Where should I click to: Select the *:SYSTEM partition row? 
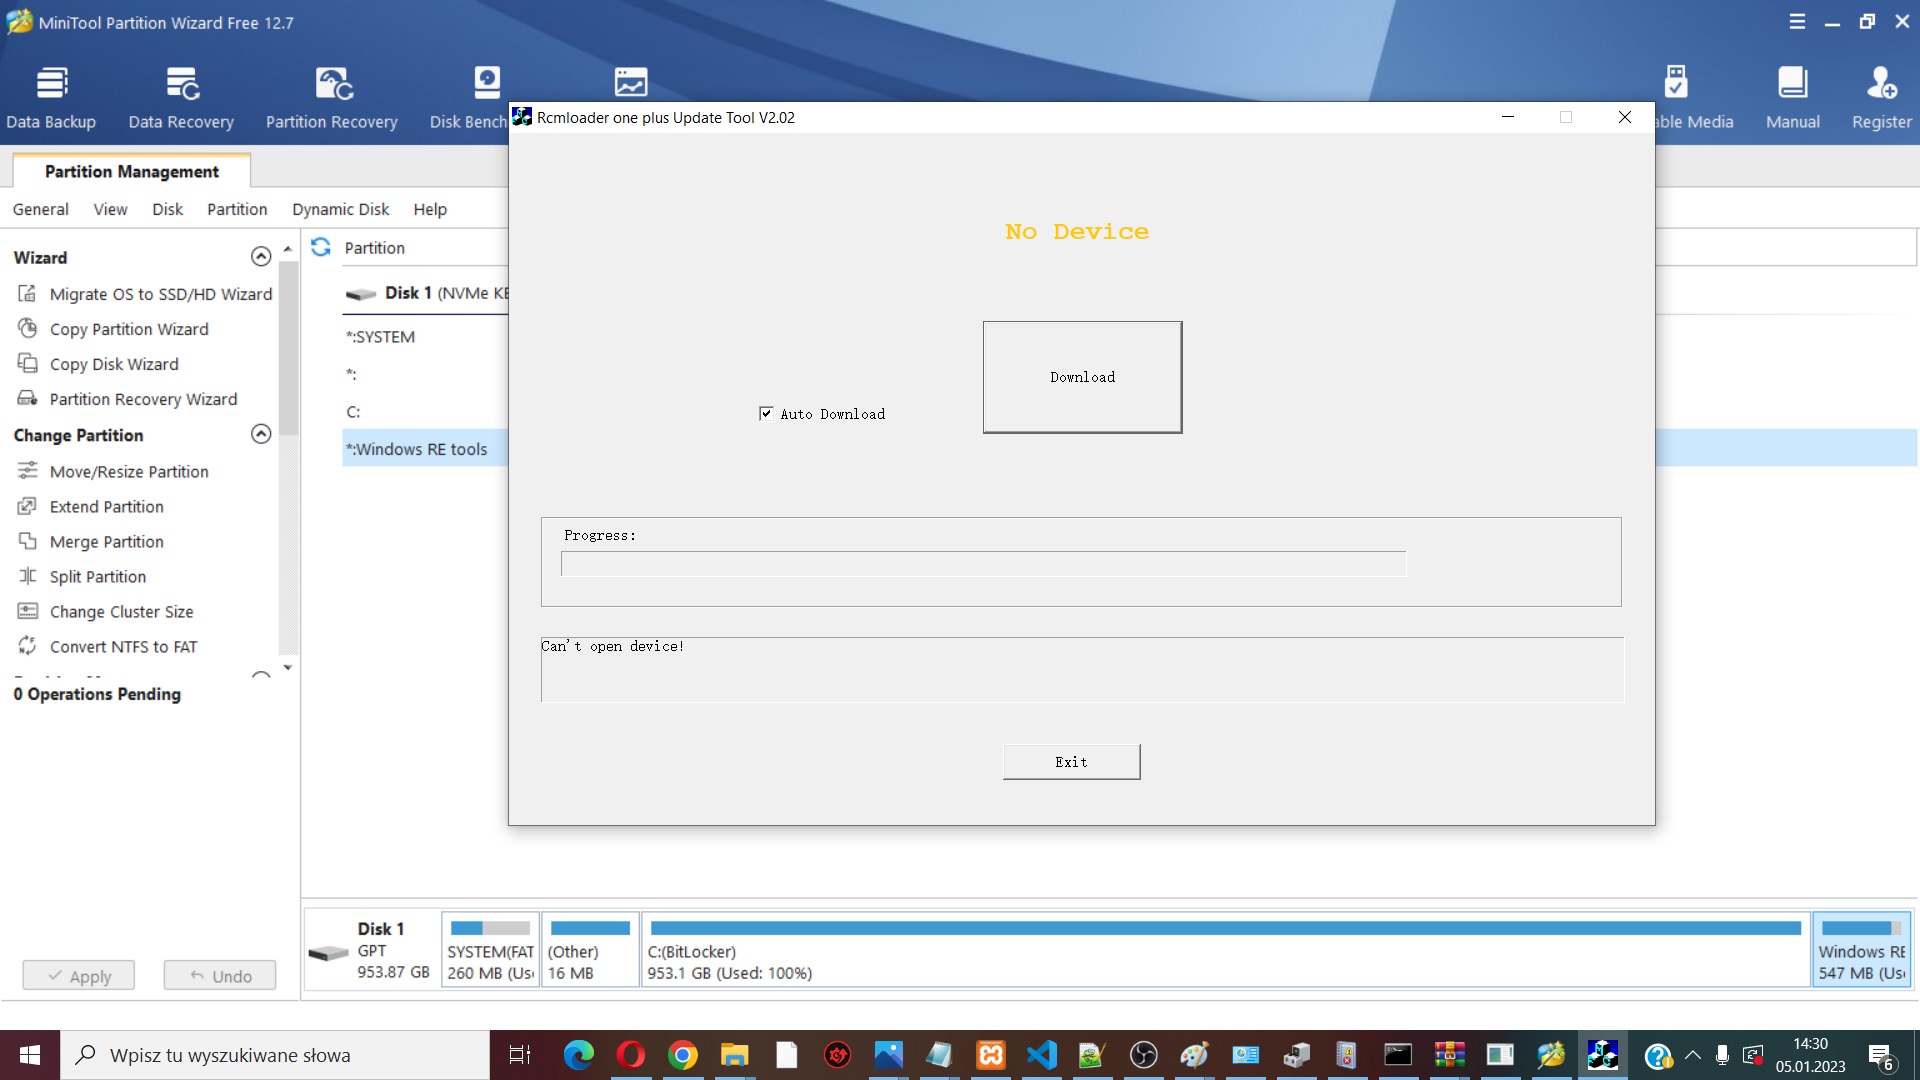(426, 337)
